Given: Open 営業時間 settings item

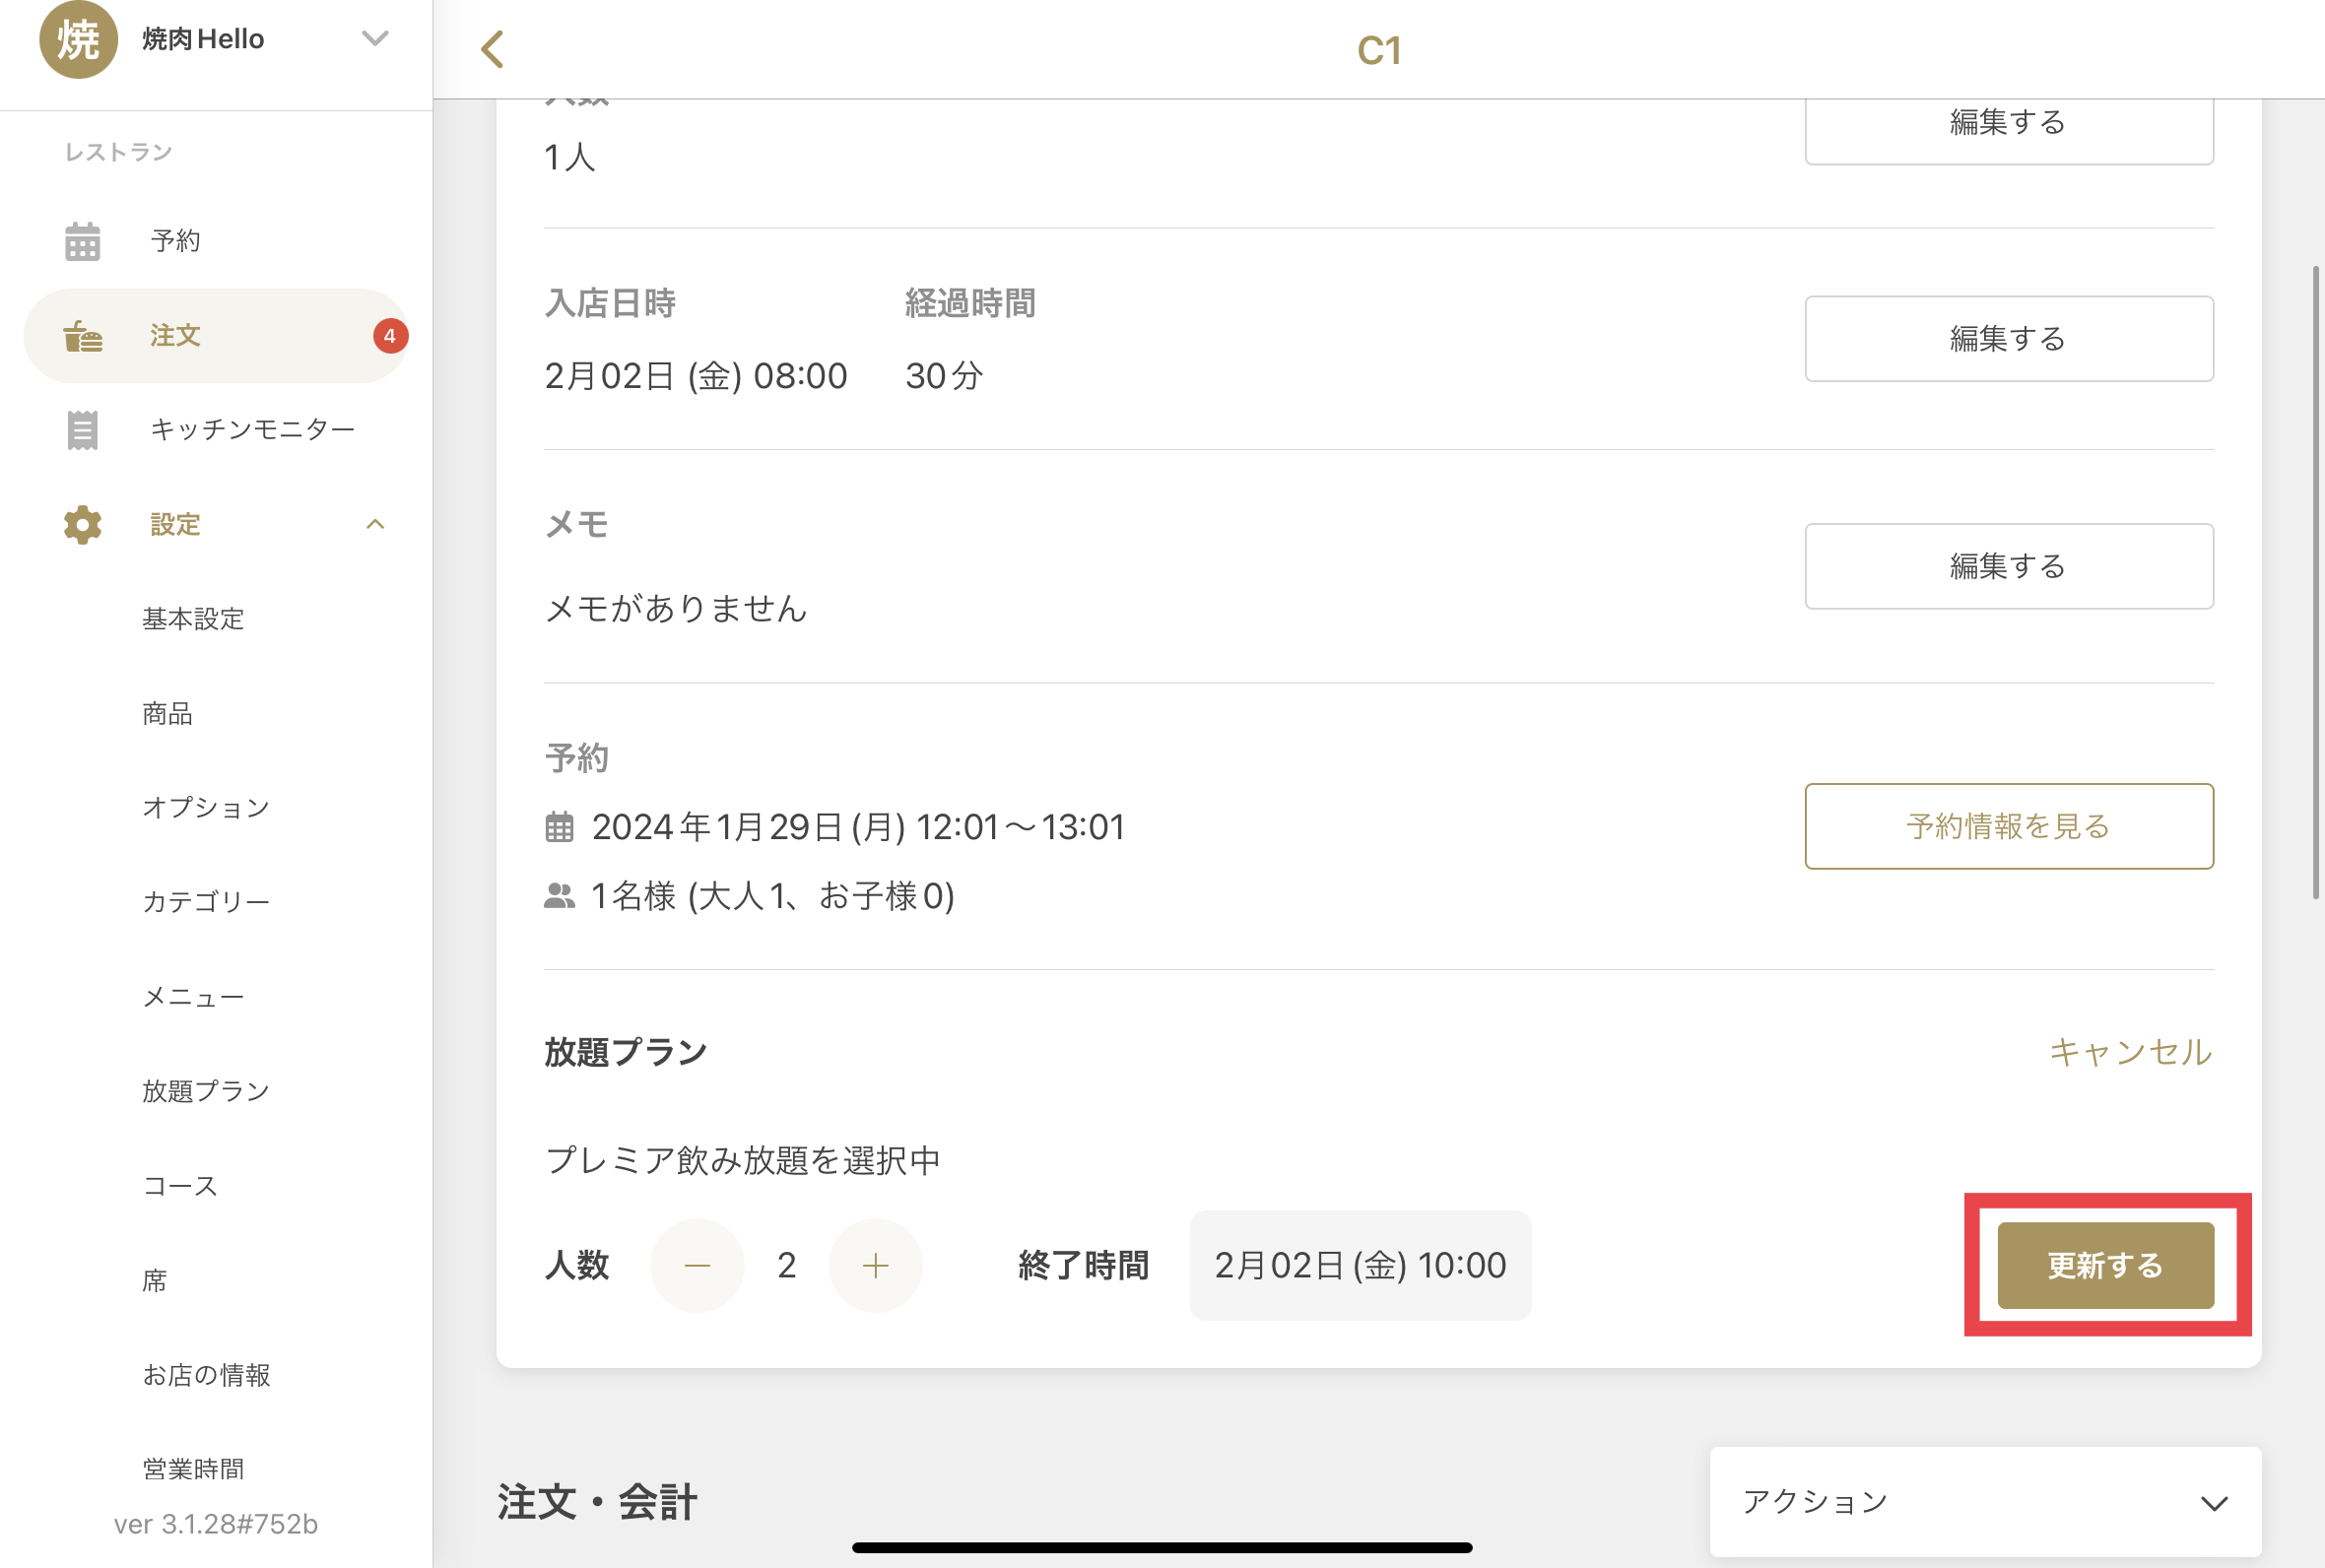Looking at the screenshot, I should [193, 1469].
